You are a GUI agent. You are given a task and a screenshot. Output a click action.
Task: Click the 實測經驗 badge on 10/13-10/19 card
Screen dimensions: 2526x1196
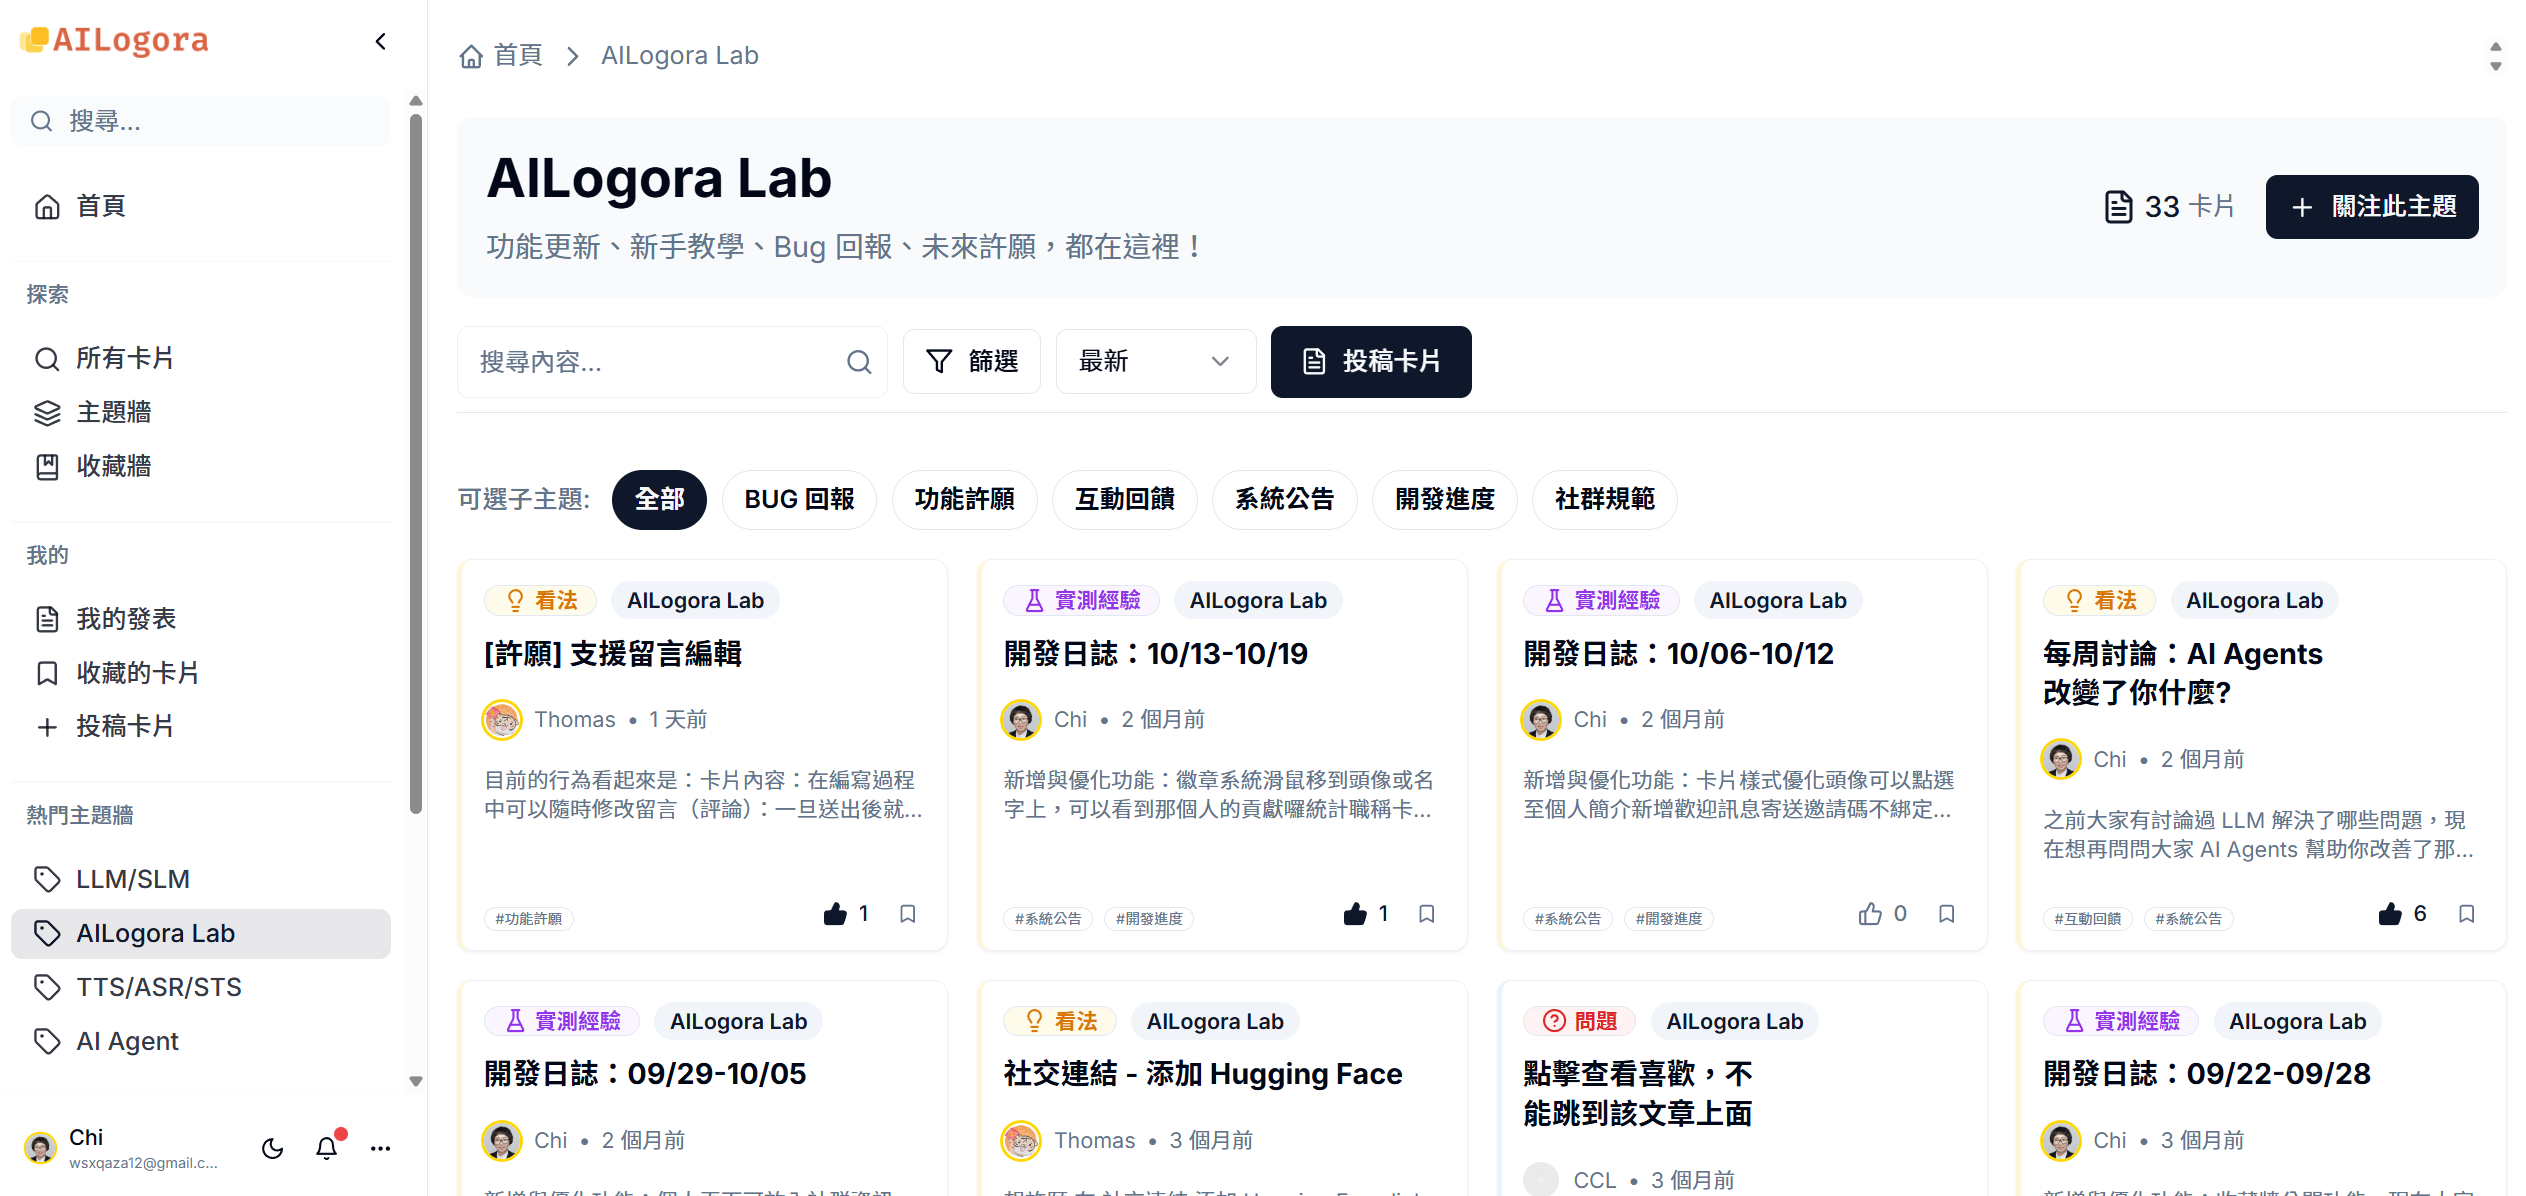(1082, 601)
